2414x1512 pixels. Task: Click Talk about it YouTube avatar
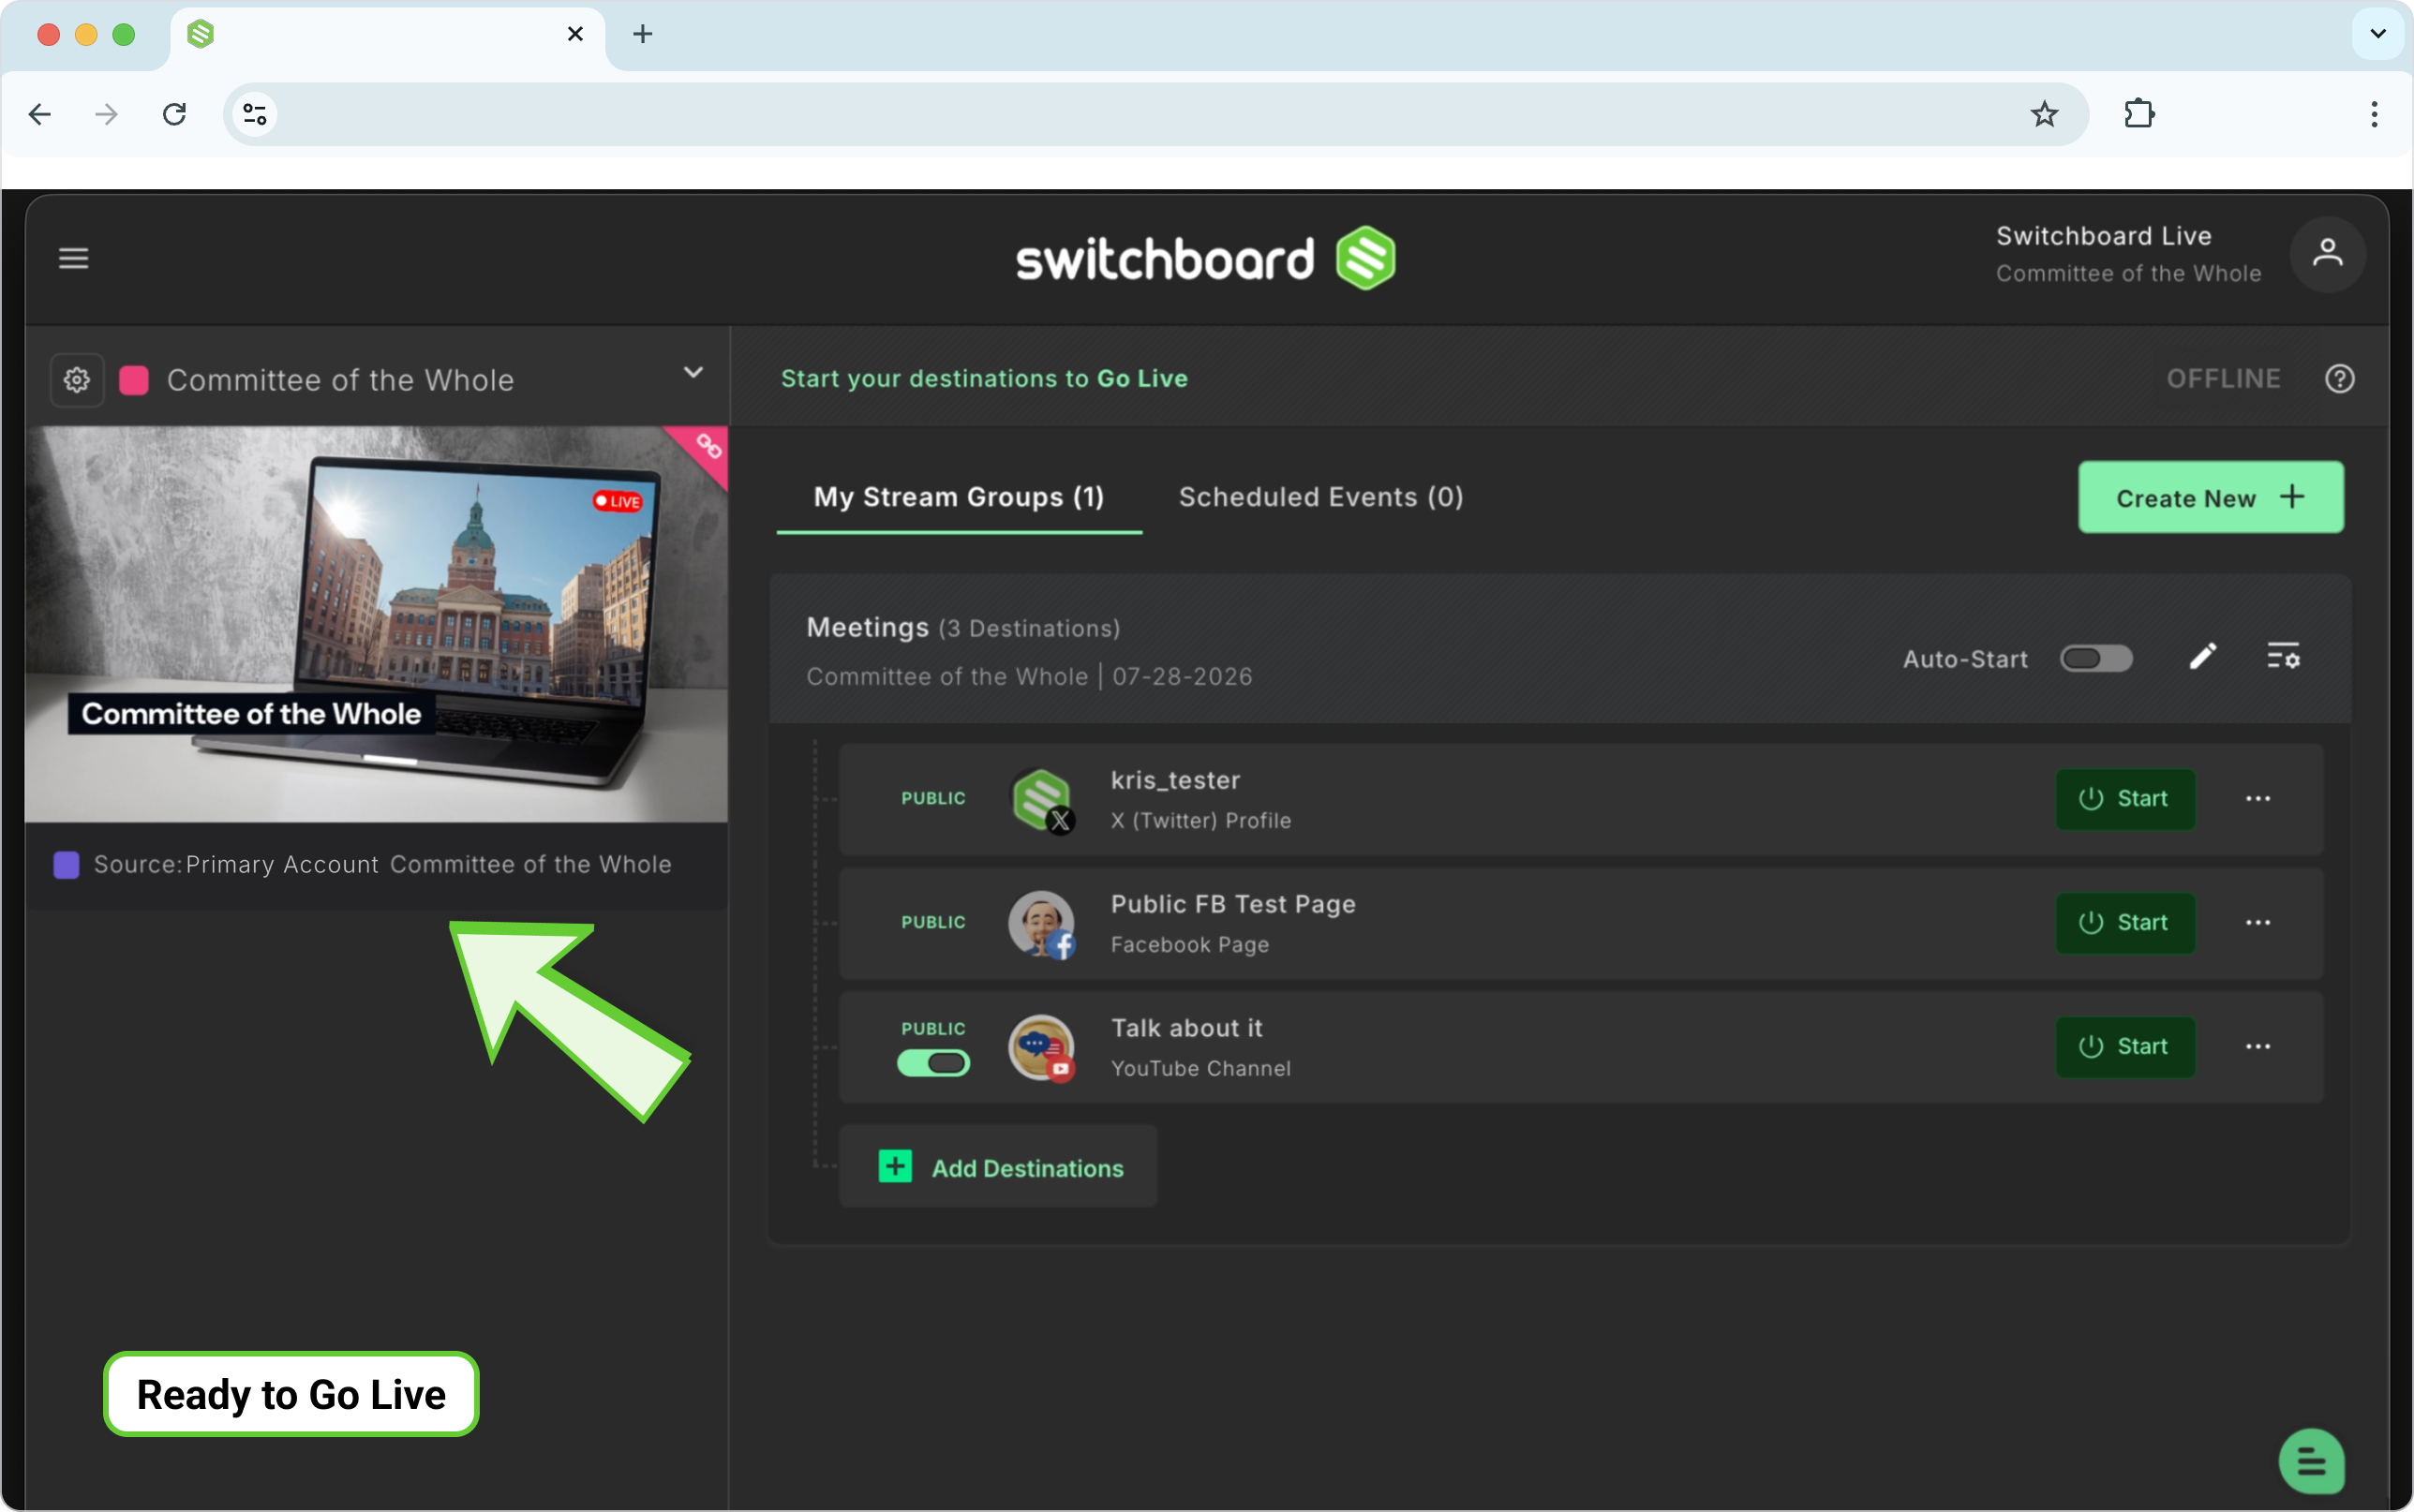1041,1047
